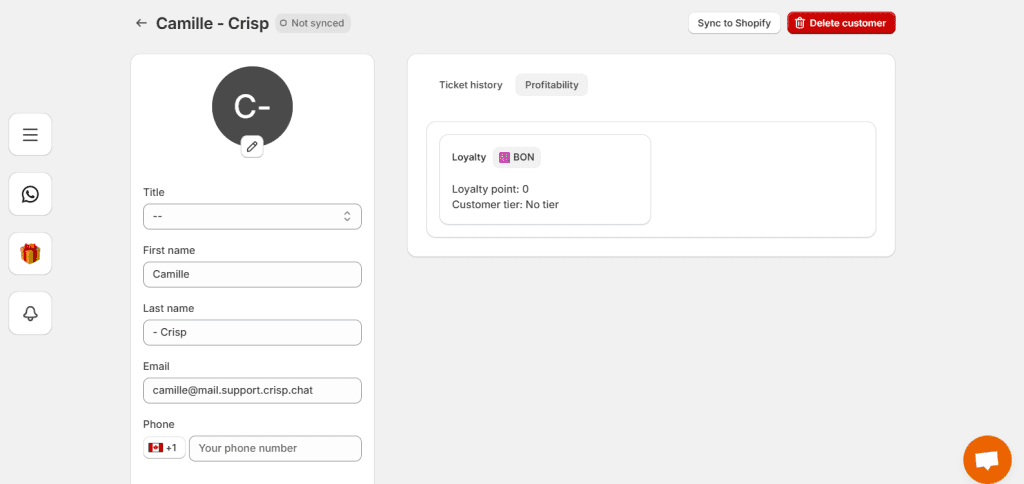1024x484 pixels.
Task: Open the WhatsApp sidebar icon
Action: (30, 194)
